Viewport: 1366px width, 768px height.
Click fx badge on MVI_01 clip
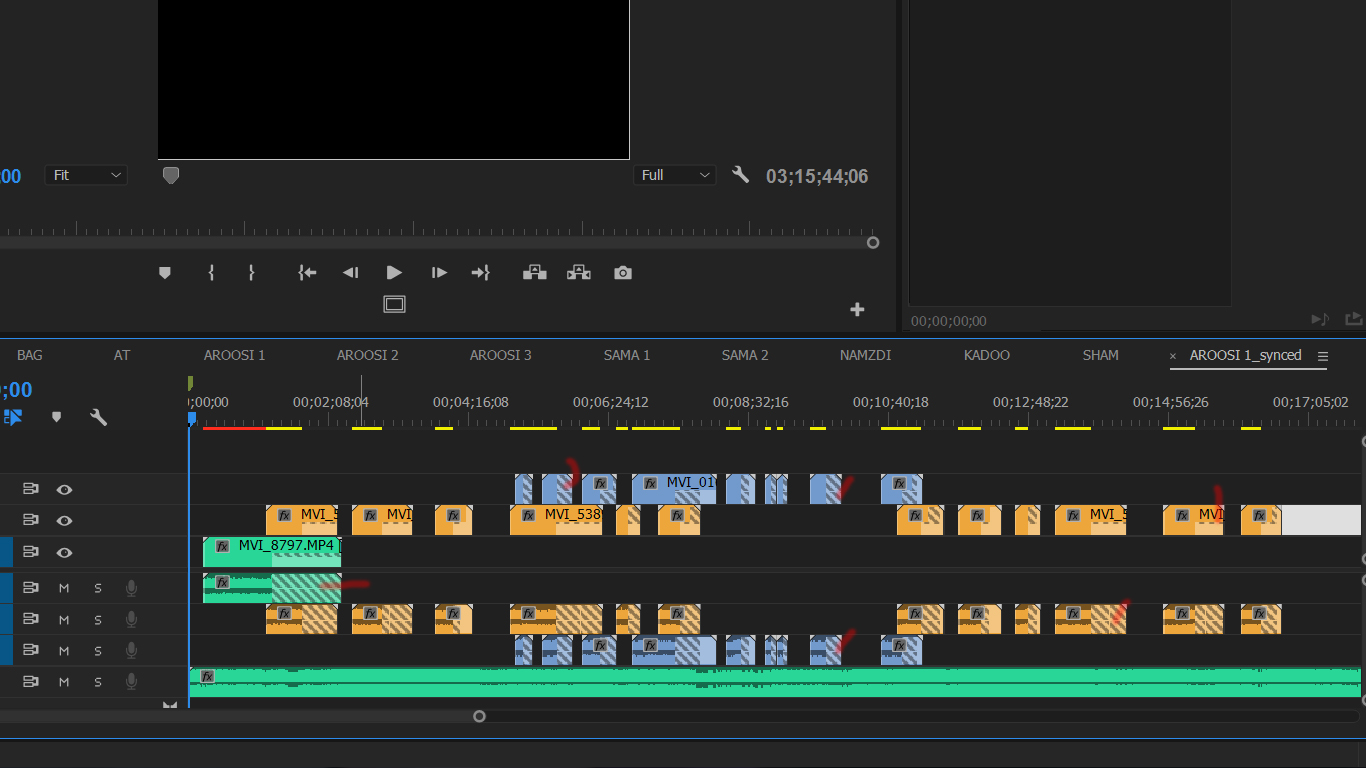click(x=650, y=483)
